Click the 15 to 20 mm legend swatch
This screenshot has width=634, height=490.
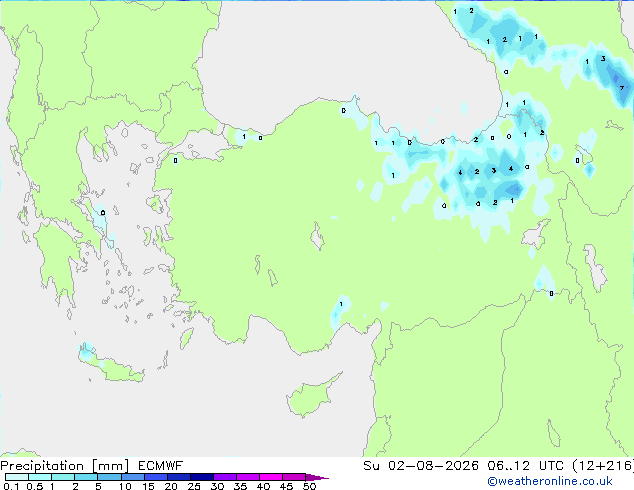point(155,477)
